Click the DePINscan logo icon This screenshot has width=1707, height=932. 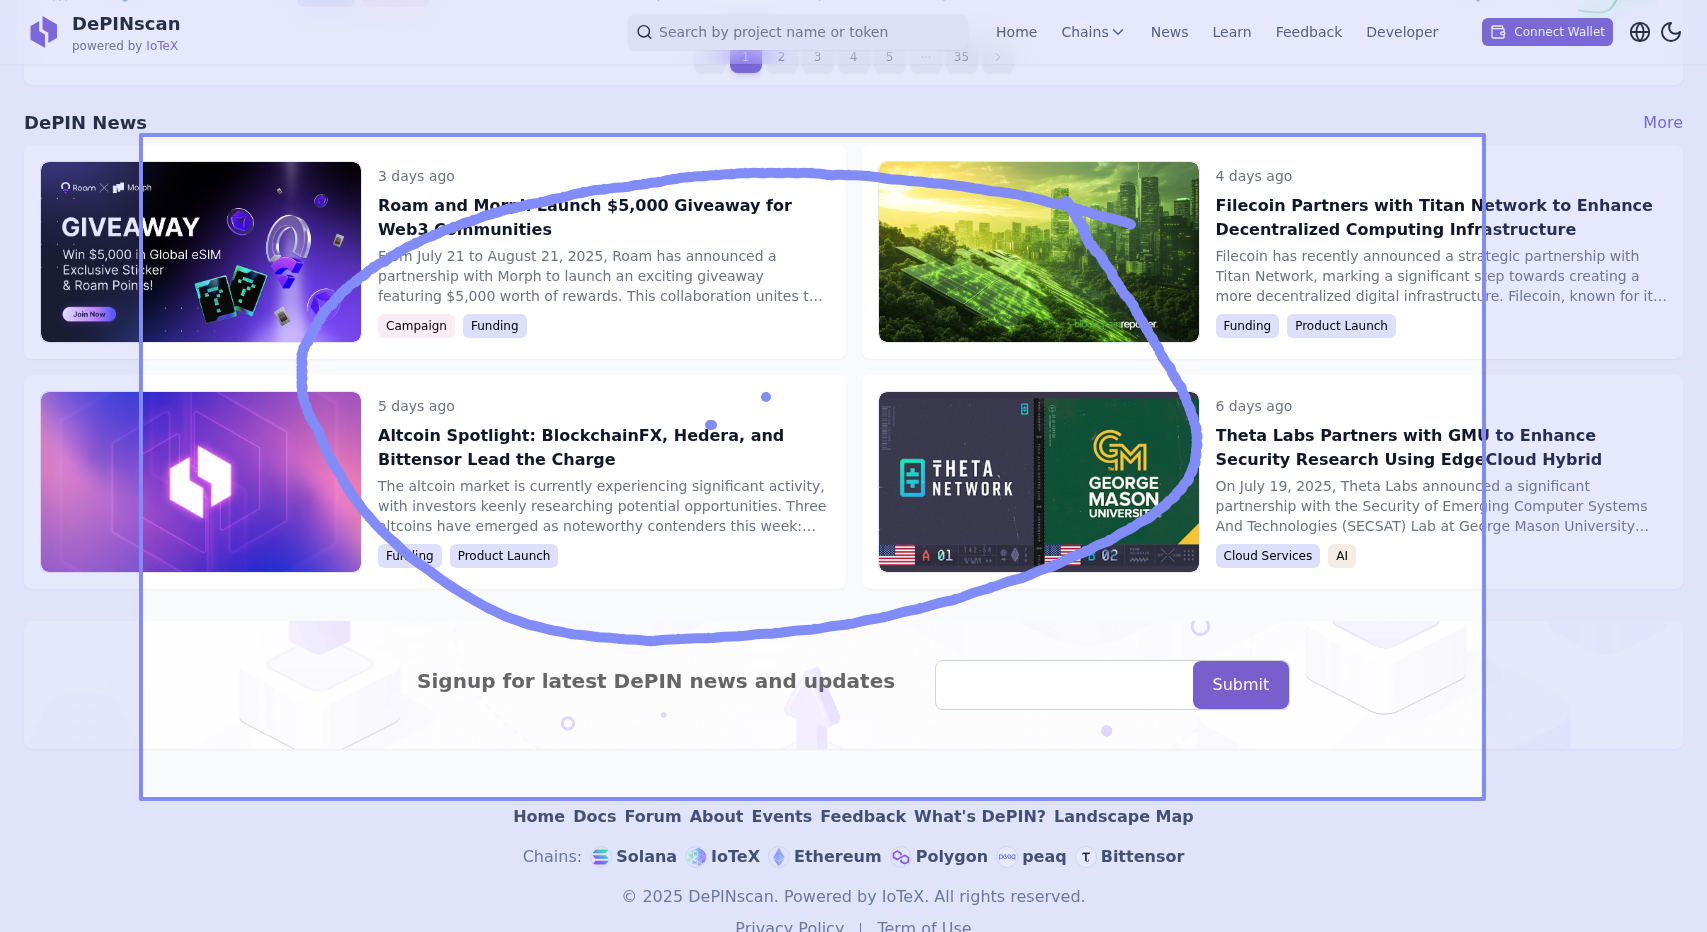pyautogui.click(x=43, y=32)
